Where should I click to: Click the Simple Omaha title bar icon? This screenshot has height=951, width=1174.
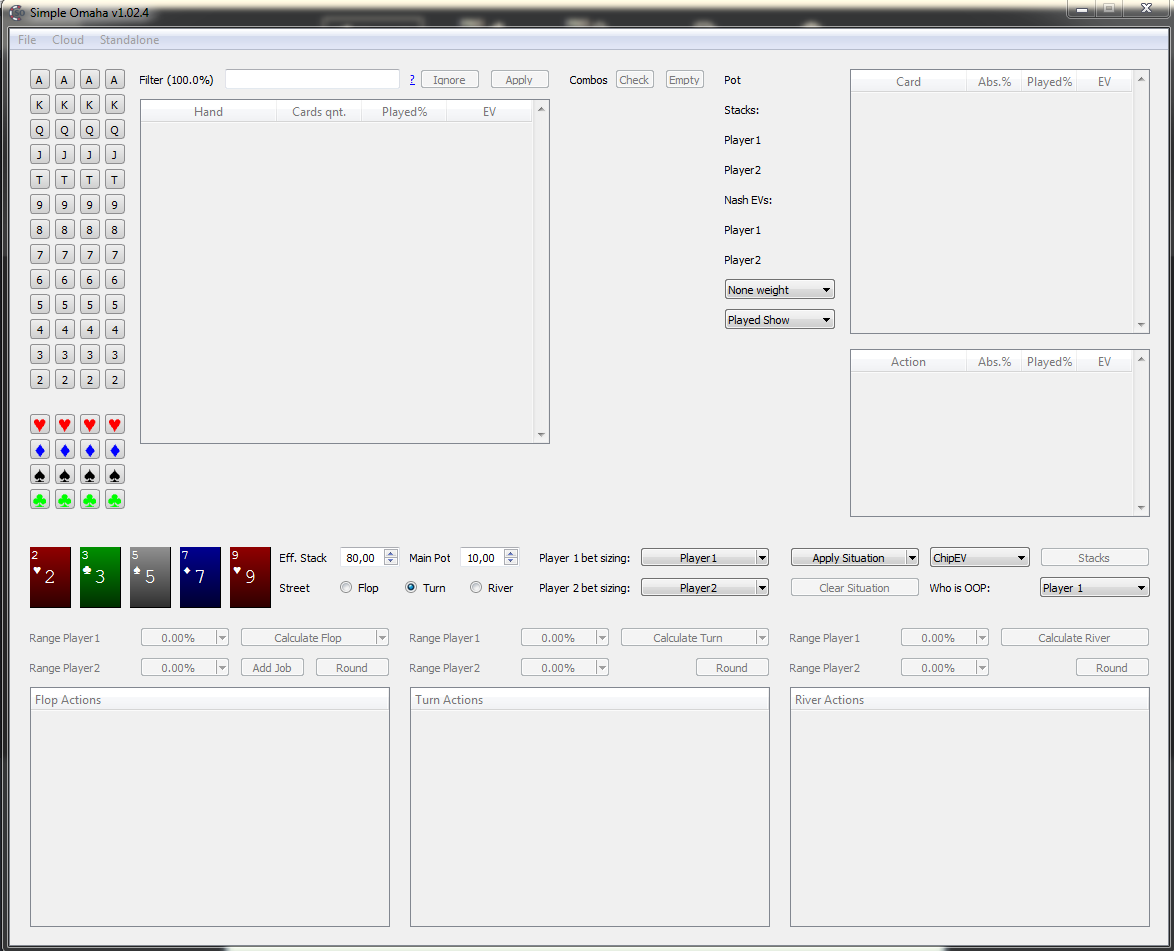click(x=16, y=13)
